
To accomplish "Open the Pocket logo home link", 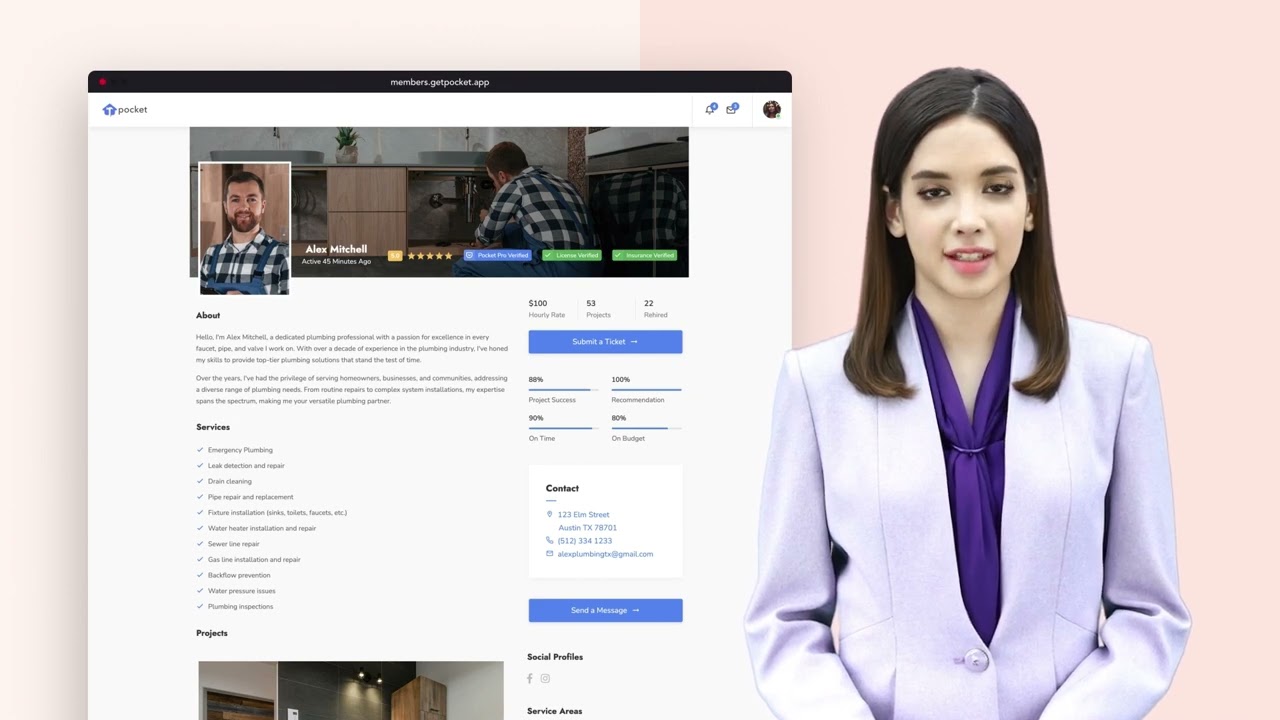I will coord(125,110).
